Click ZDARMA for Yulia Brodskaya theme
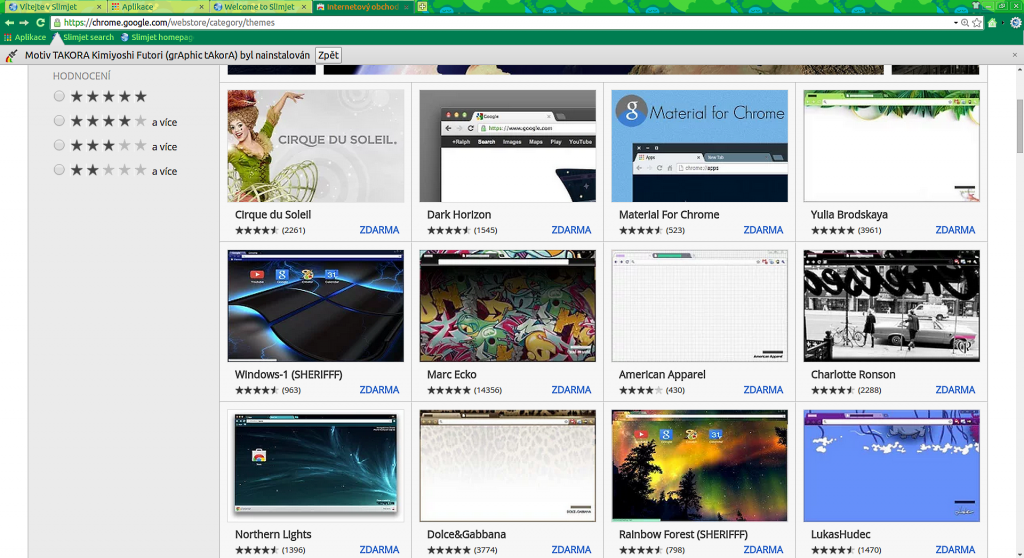This screenshot has height=558, width=1024. [x=955, y=230]
